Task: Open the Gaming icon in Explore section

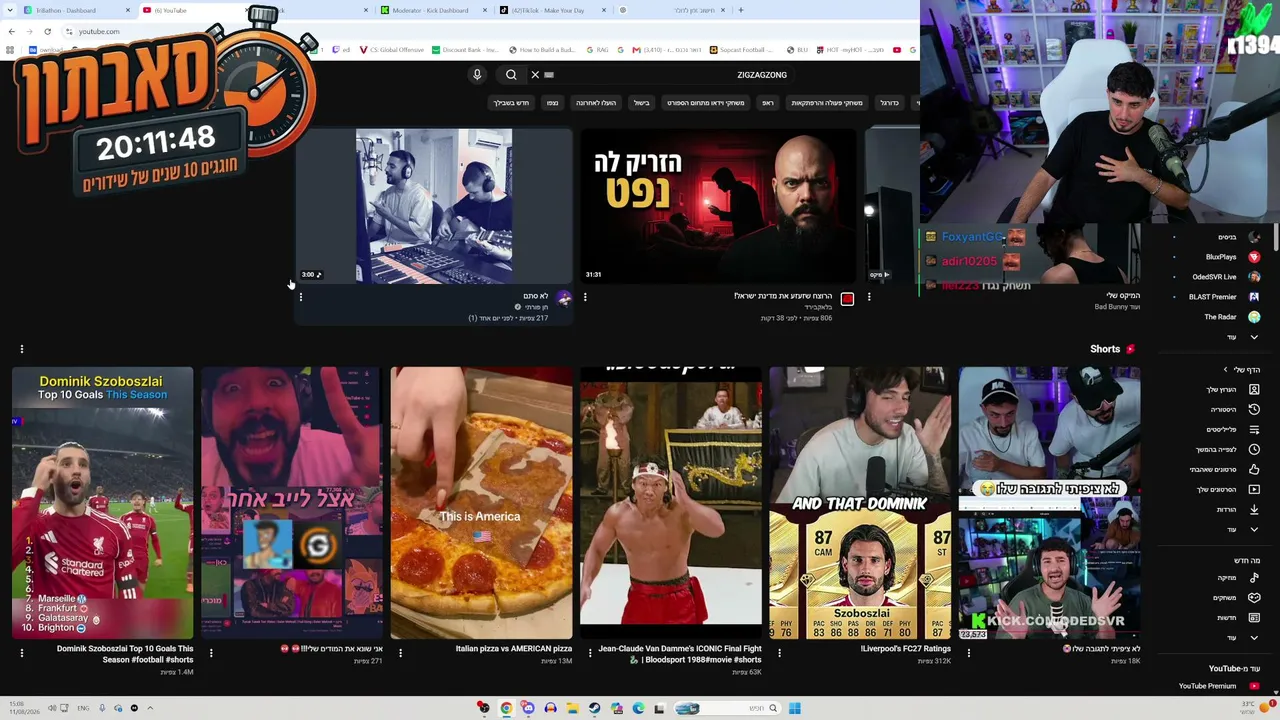Action: point(1254,597)
